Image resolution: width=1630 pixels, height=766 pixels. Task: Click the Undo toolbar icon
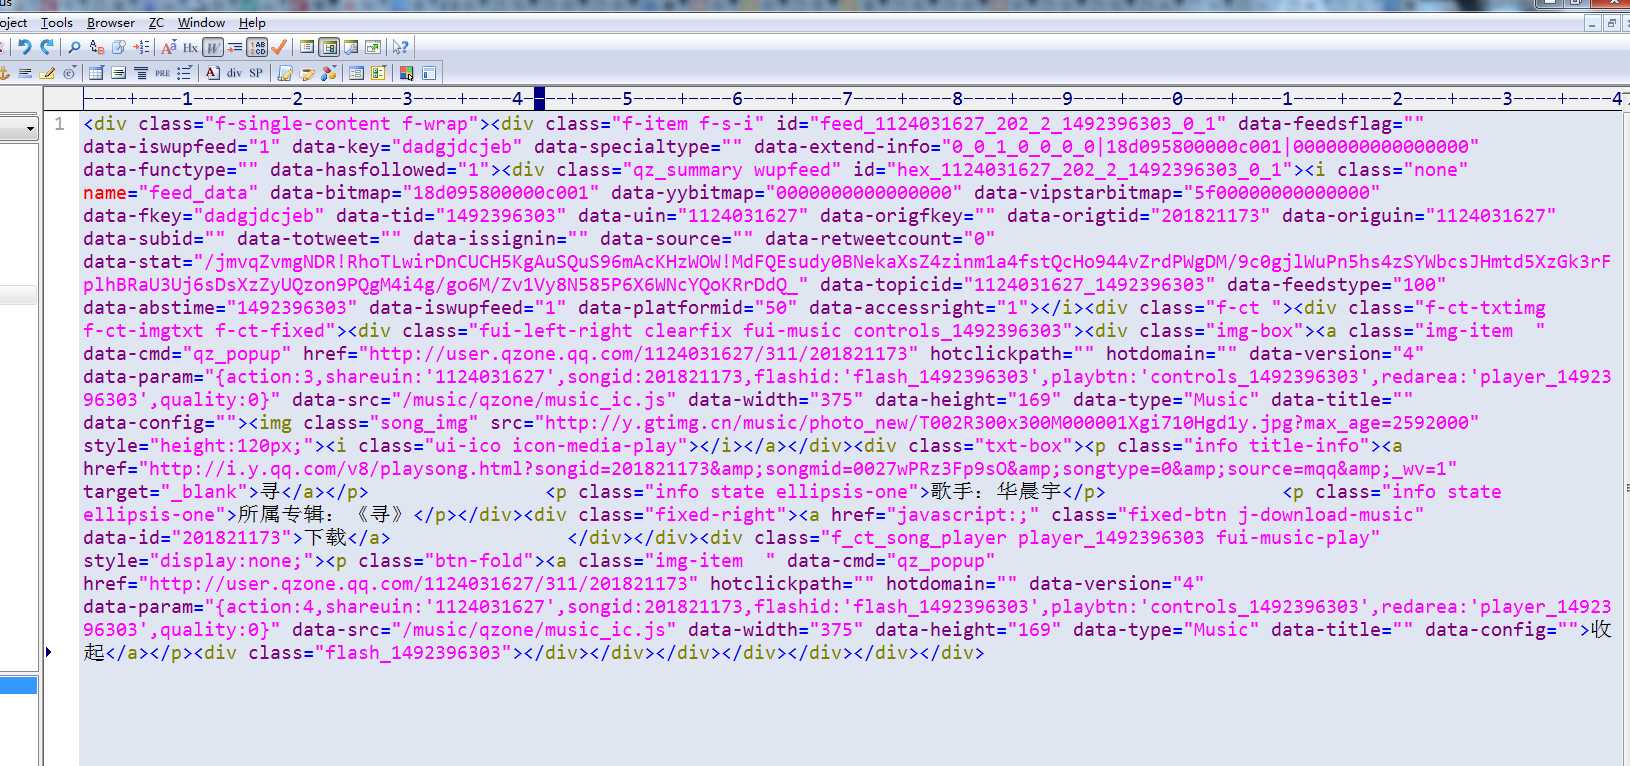[25, 47]
